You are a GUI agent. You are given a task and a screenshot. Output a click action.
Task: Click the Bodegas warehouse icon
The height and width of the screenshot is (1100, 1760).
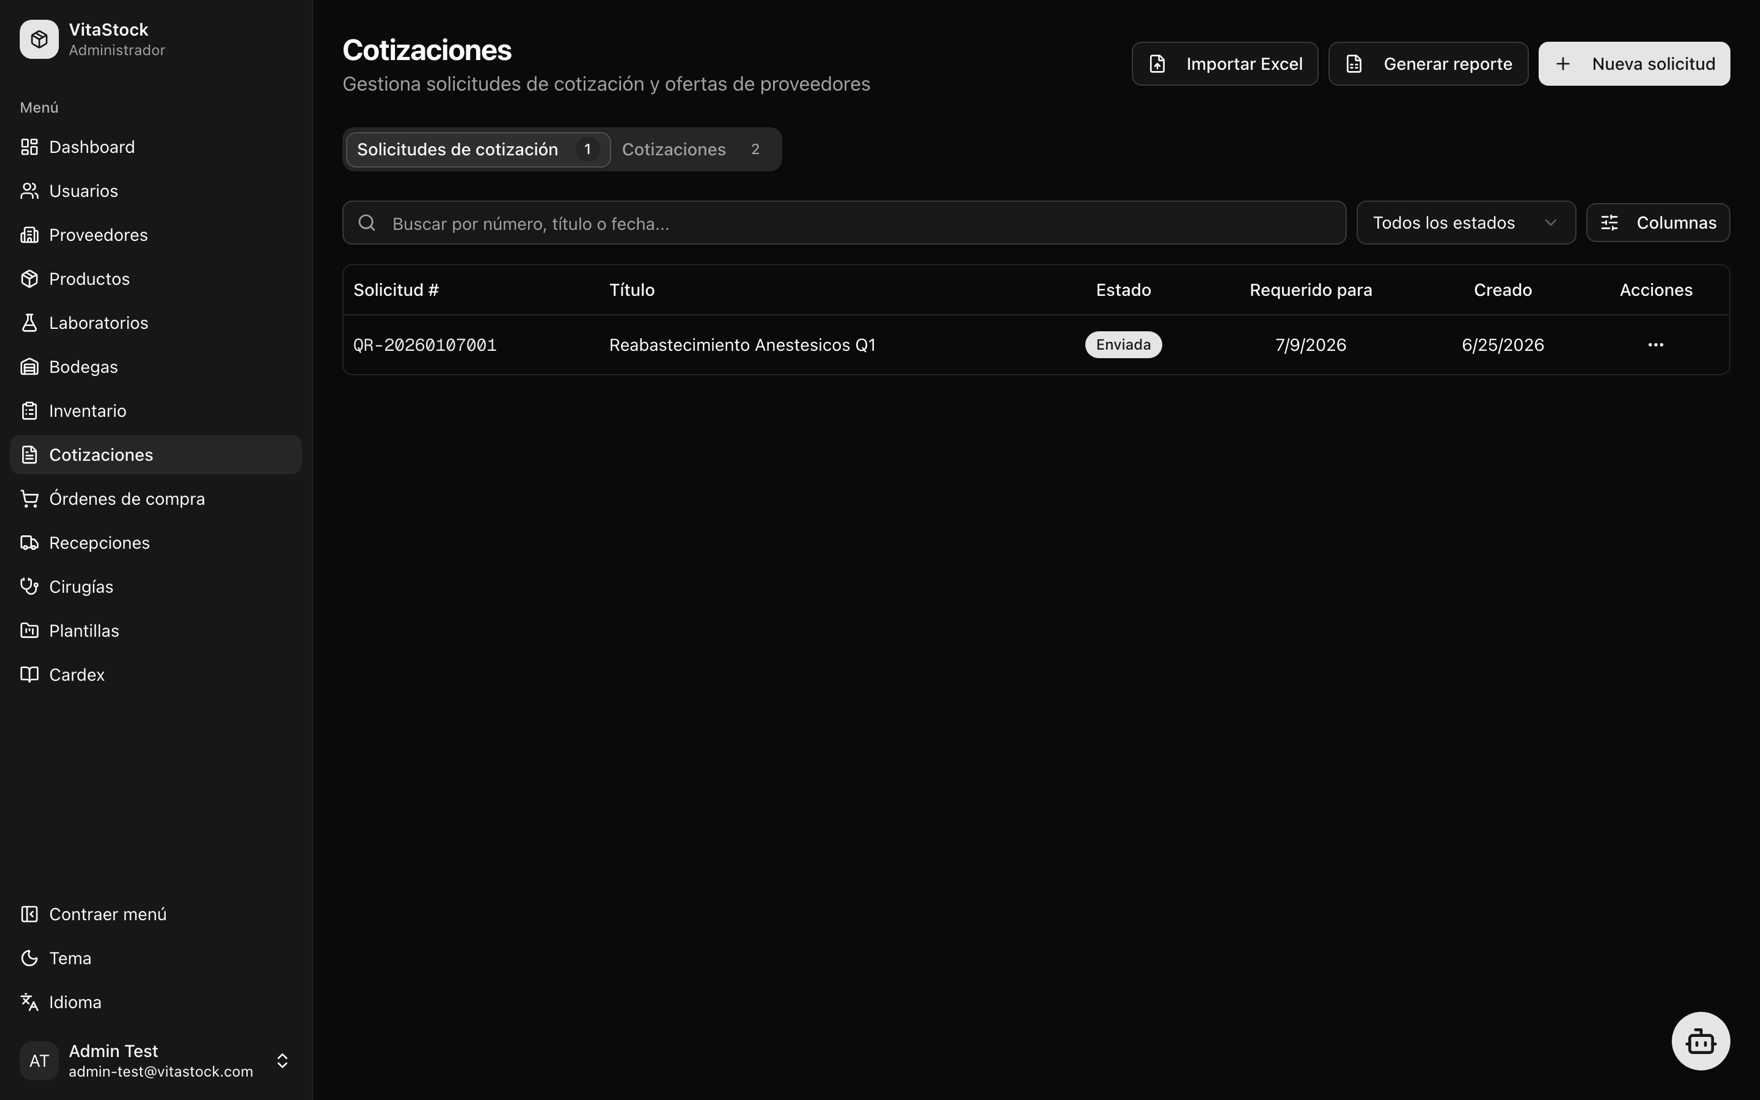[29, 367]
